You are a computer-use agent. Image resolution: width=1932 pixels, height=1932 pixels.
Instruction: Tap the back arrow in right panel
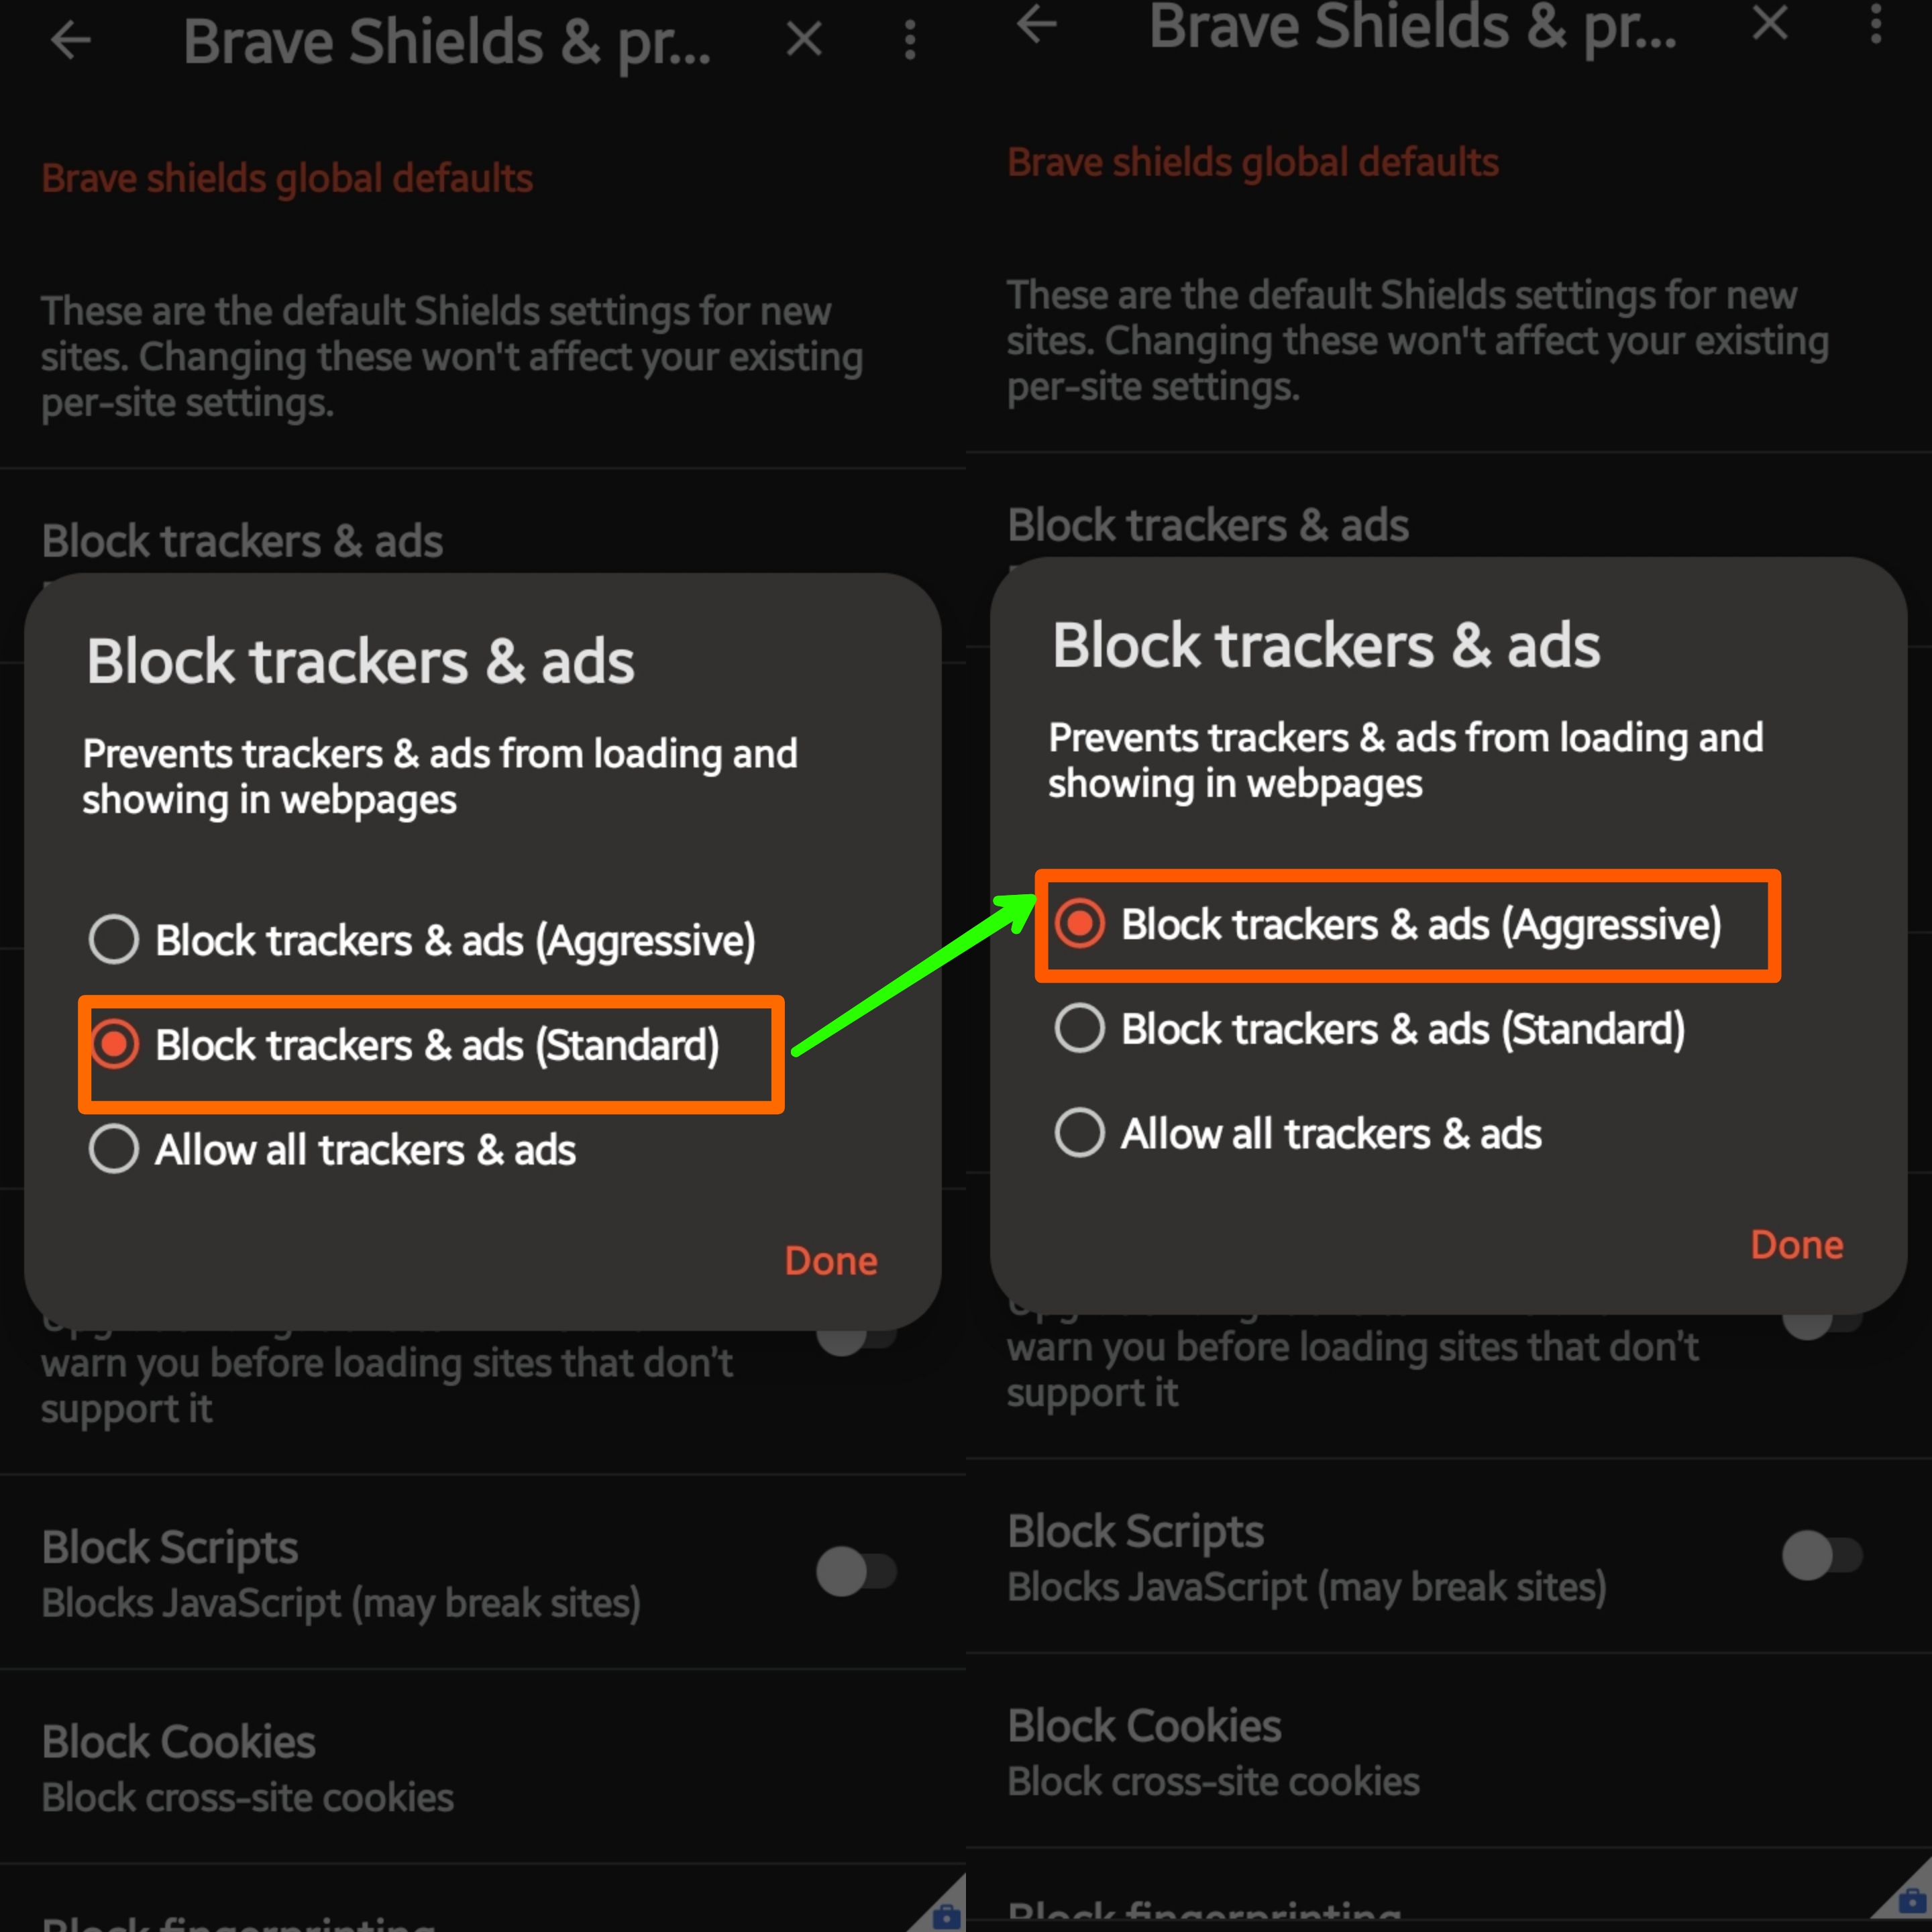(1036, 24)
